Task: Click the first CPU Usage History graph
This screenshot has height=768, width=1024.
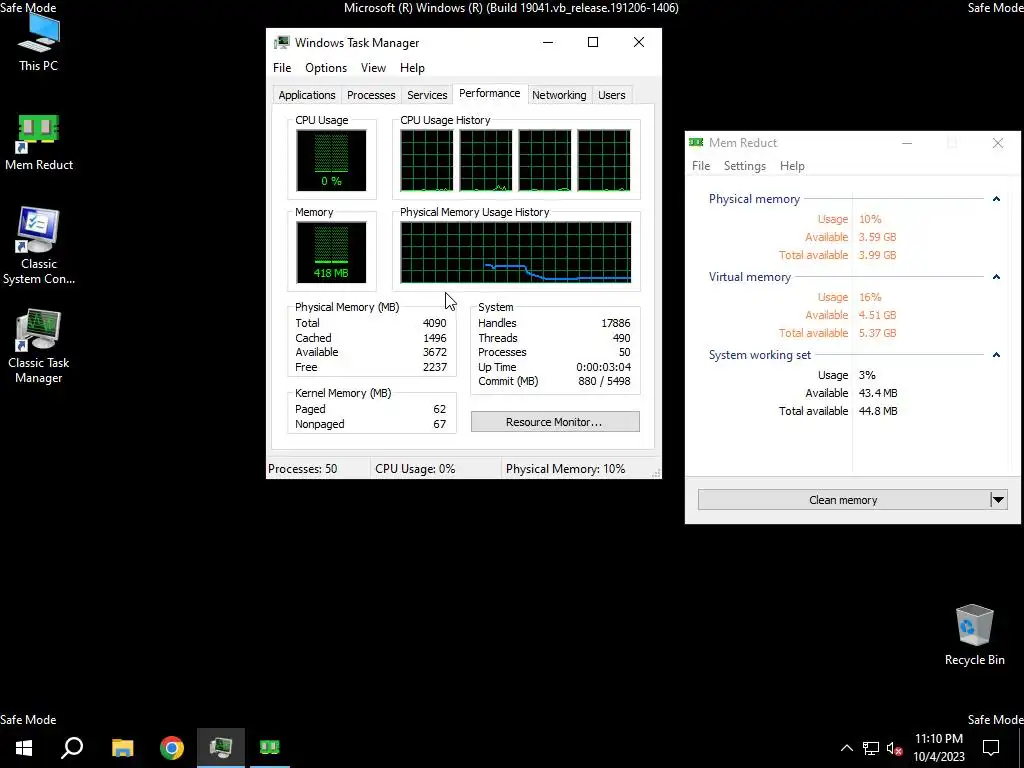Action: (426, 160)
